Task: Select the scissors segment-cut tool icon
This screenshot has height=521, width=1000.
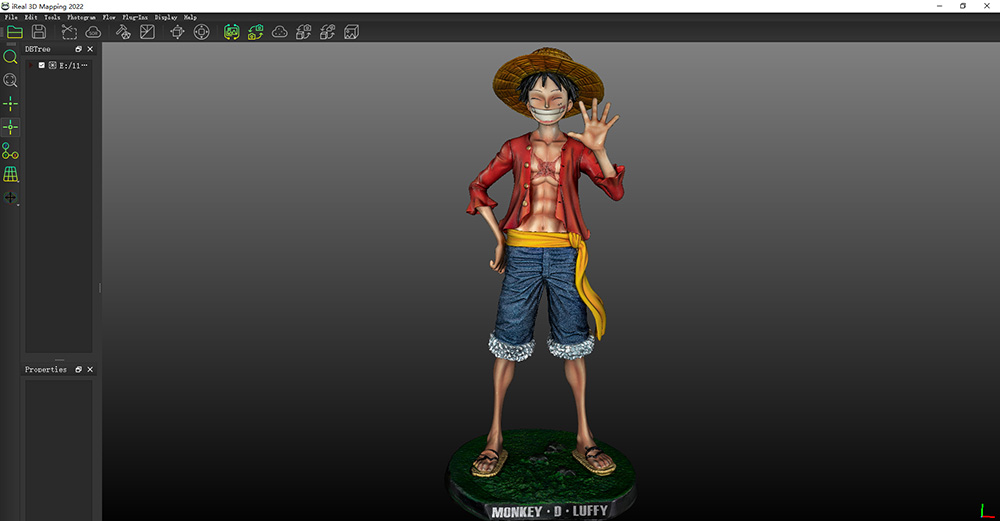Action: coord(69,32)
